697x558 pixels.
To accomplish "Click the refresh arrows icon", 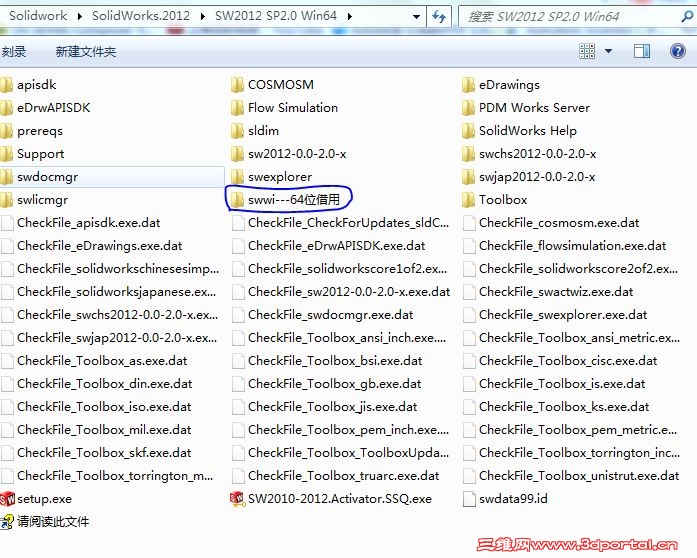I will [x=439, y=17].
